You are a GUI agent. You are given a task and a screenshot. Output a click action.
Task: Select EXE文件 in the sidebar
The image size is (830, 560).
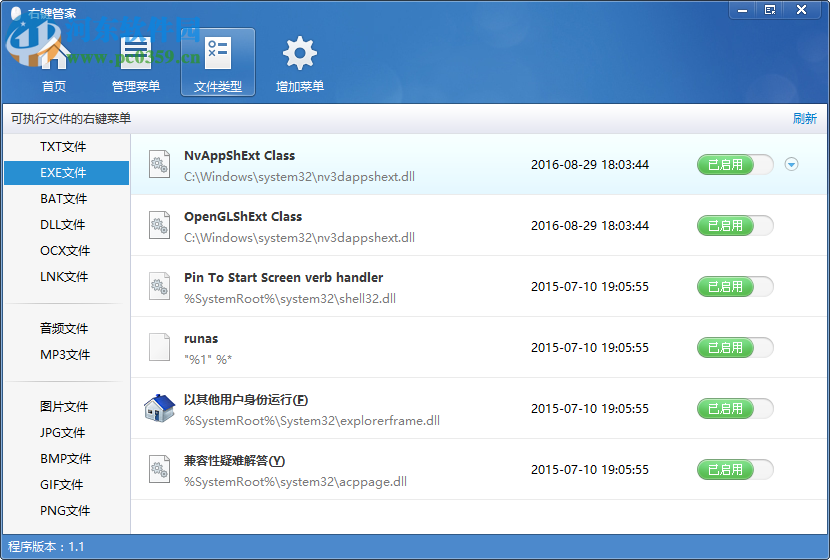coord(66,173)
